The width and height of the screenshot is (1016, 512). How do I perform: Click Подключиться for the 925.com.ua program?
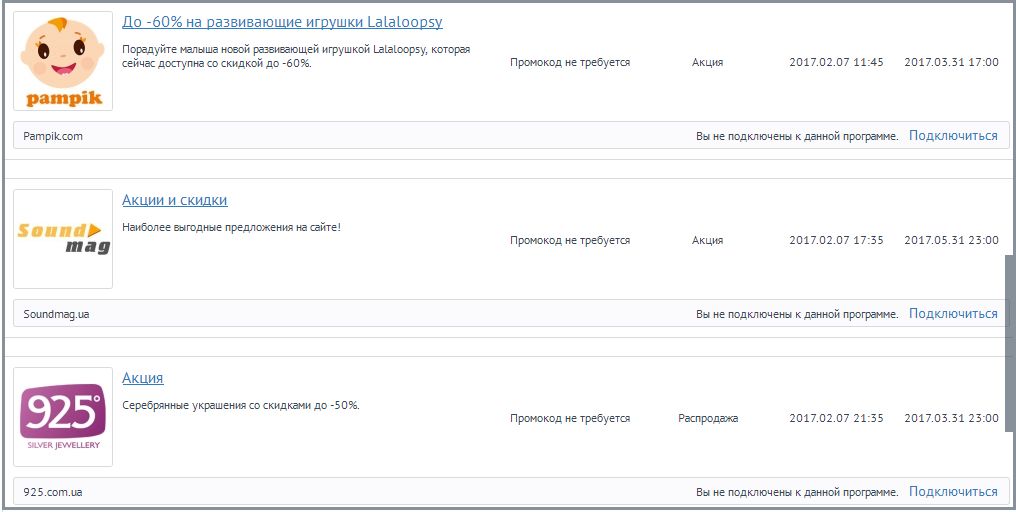tap(953, 492)
